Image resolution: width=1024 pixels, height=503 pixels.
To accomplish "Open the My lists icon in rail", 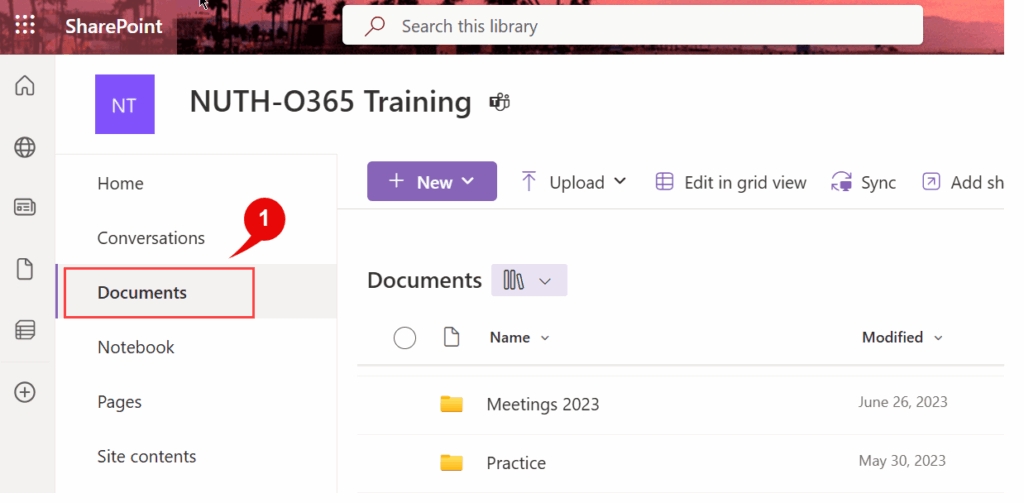I will [x=25, y=329].
